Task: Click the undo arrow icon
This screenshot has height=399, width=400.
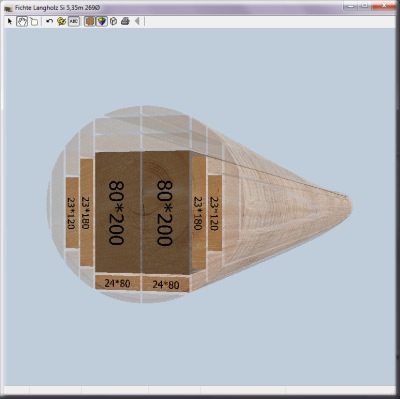Action: tap(50, 21)
